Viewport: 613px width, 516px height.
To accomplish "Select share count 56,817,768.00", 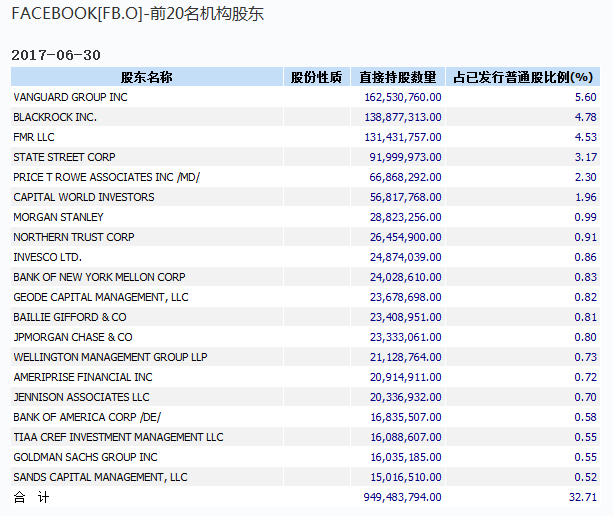I will 405,197.
